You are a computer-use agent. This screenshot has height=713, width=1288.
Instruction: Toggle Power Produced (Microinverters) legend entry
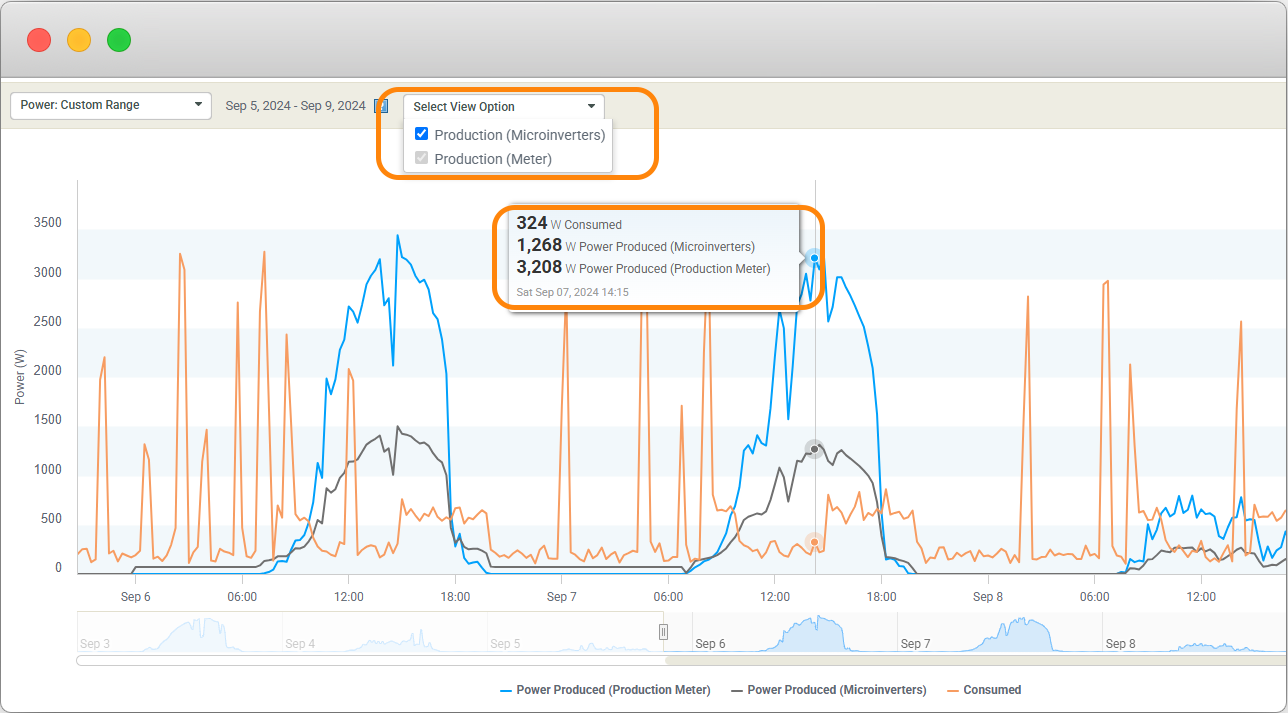(829, 690)
